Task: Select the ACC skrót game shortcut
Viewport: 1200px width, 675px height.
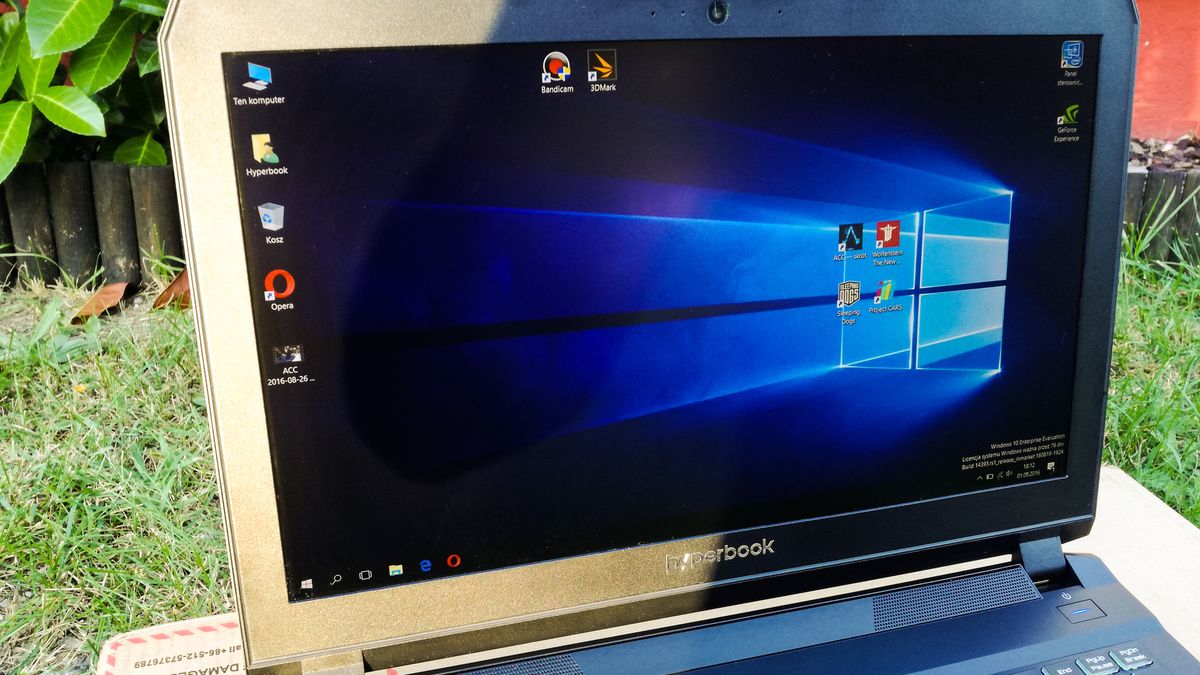Action: (x=851, y=243)
